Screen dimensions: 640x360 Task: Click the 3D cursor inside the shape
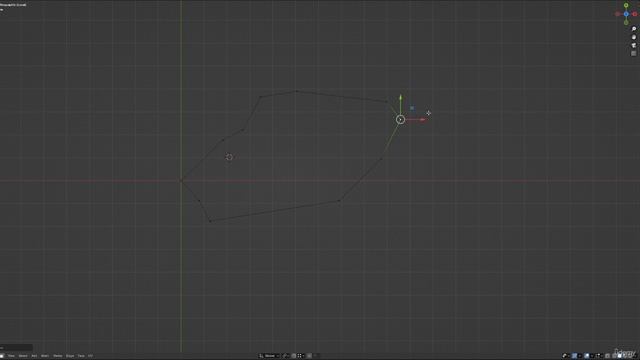point(229,157)
